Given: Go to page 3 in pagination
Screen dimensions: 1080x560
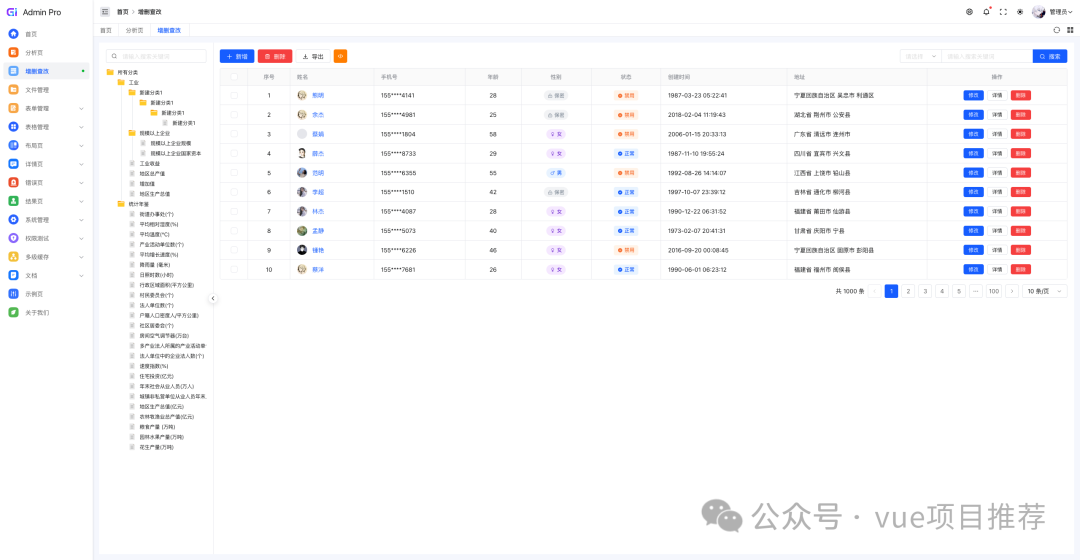Looking at the screenshot, I should pyautogui.click(x=925, y=291).
